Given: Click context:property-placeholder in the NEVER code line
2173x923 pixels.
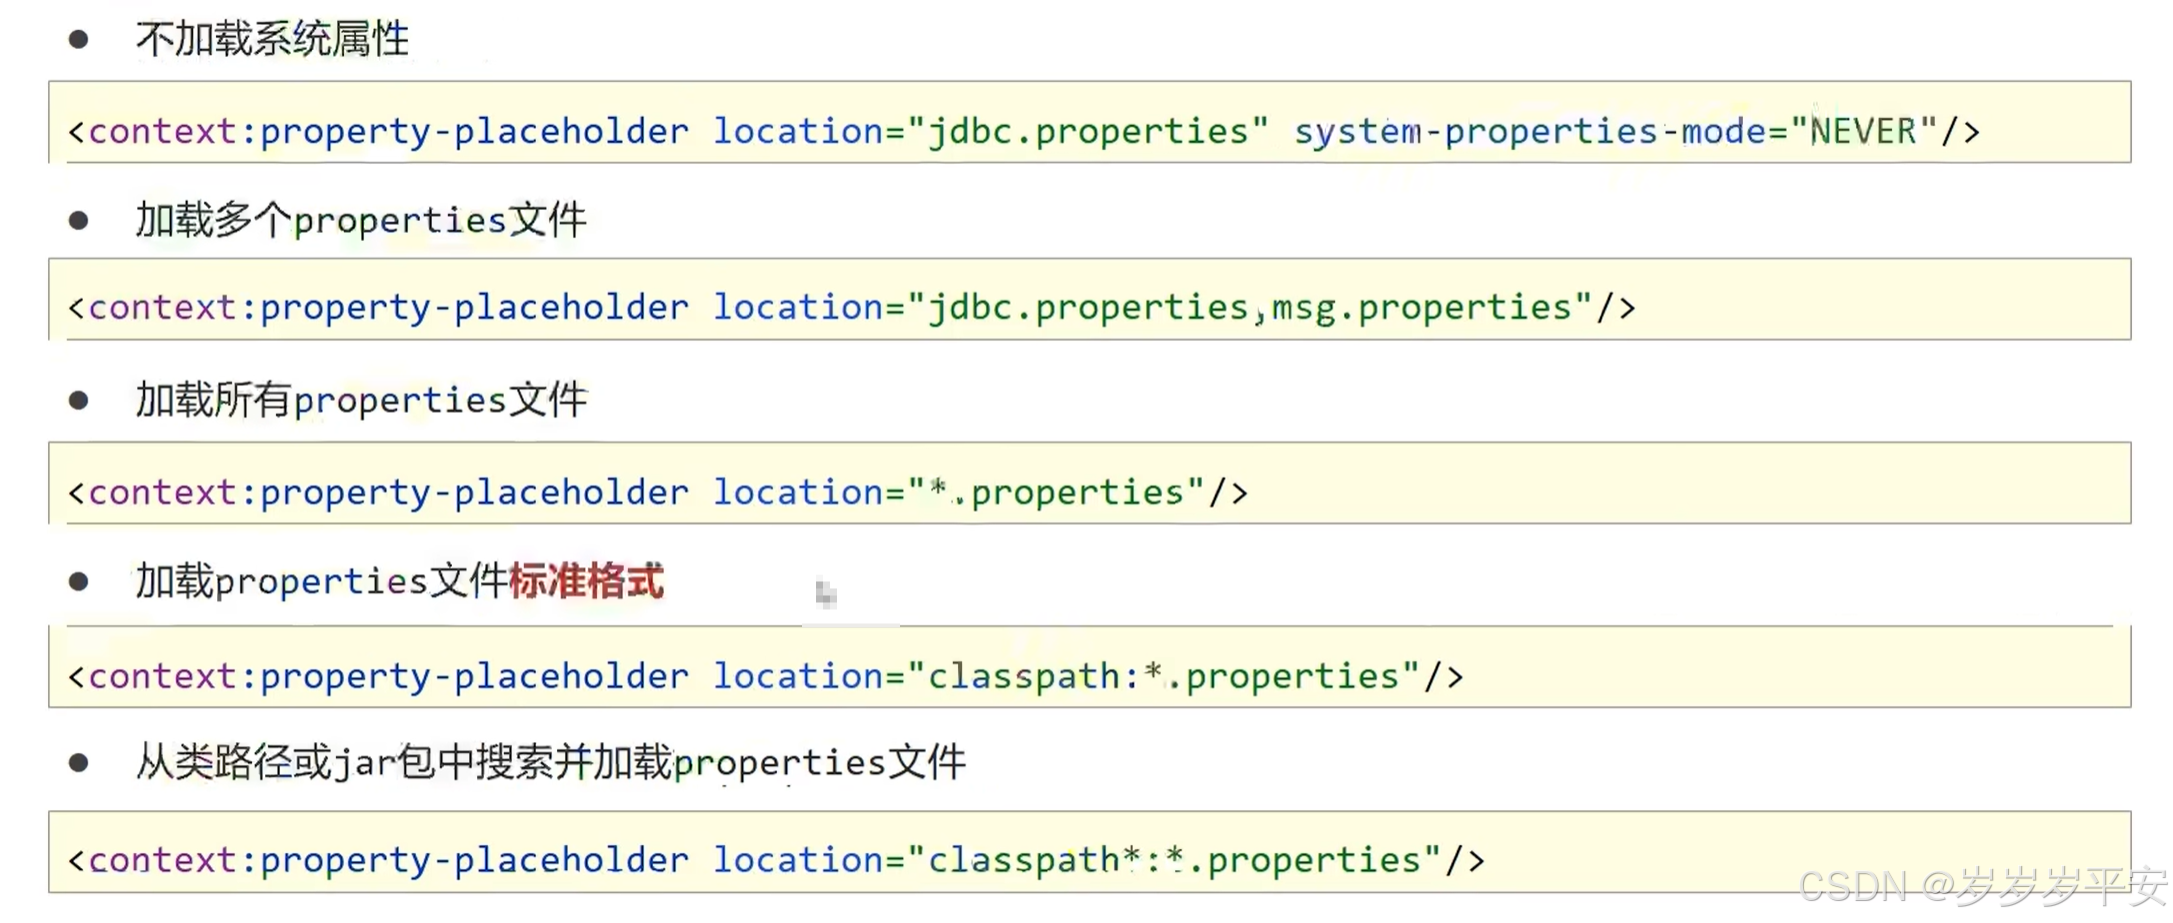Looking at the screenshot, I should [x=389, y=131].
